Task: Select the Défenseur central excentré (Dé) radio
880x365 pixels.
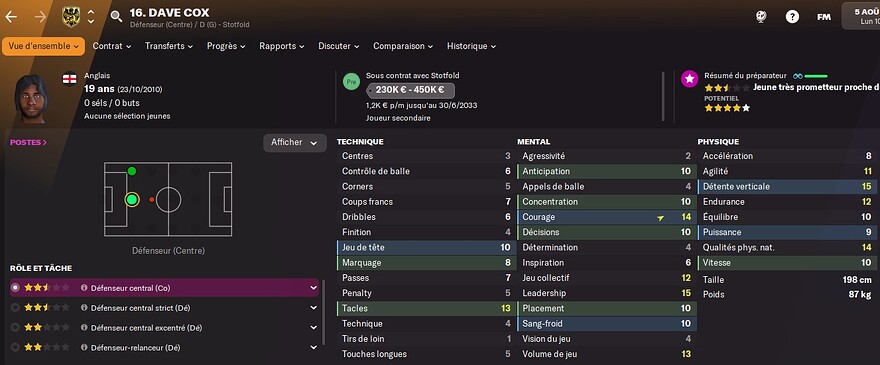Action: (15, 327)
